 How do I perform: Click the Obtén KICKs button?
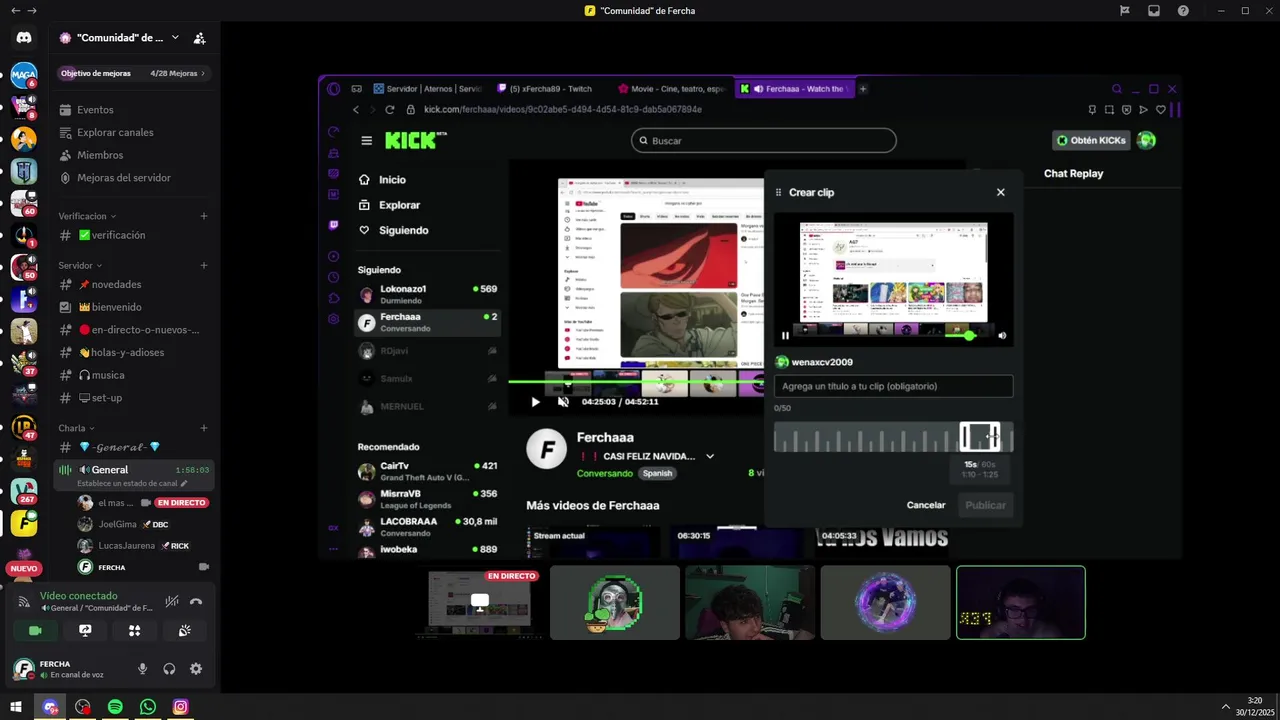point(1091,141)
